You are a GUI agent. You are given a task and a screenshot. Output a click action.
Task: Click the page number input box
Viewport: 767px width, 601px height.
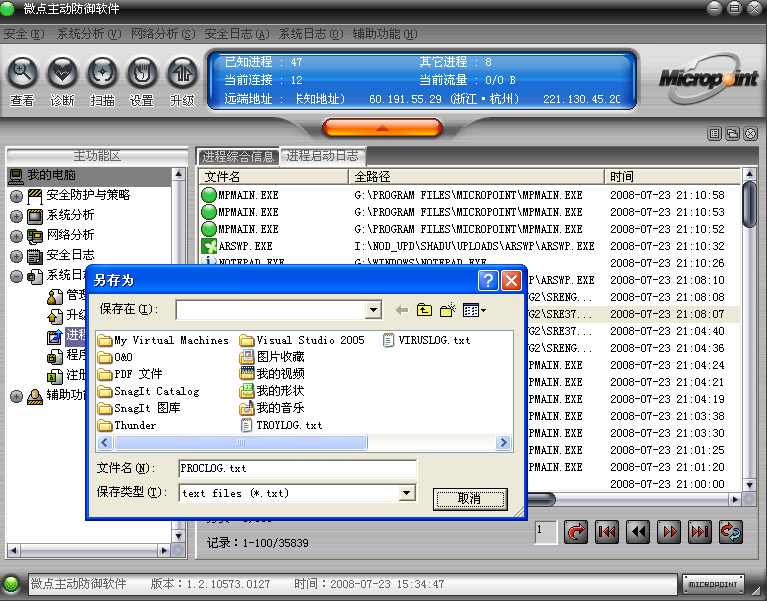point(546,532)
